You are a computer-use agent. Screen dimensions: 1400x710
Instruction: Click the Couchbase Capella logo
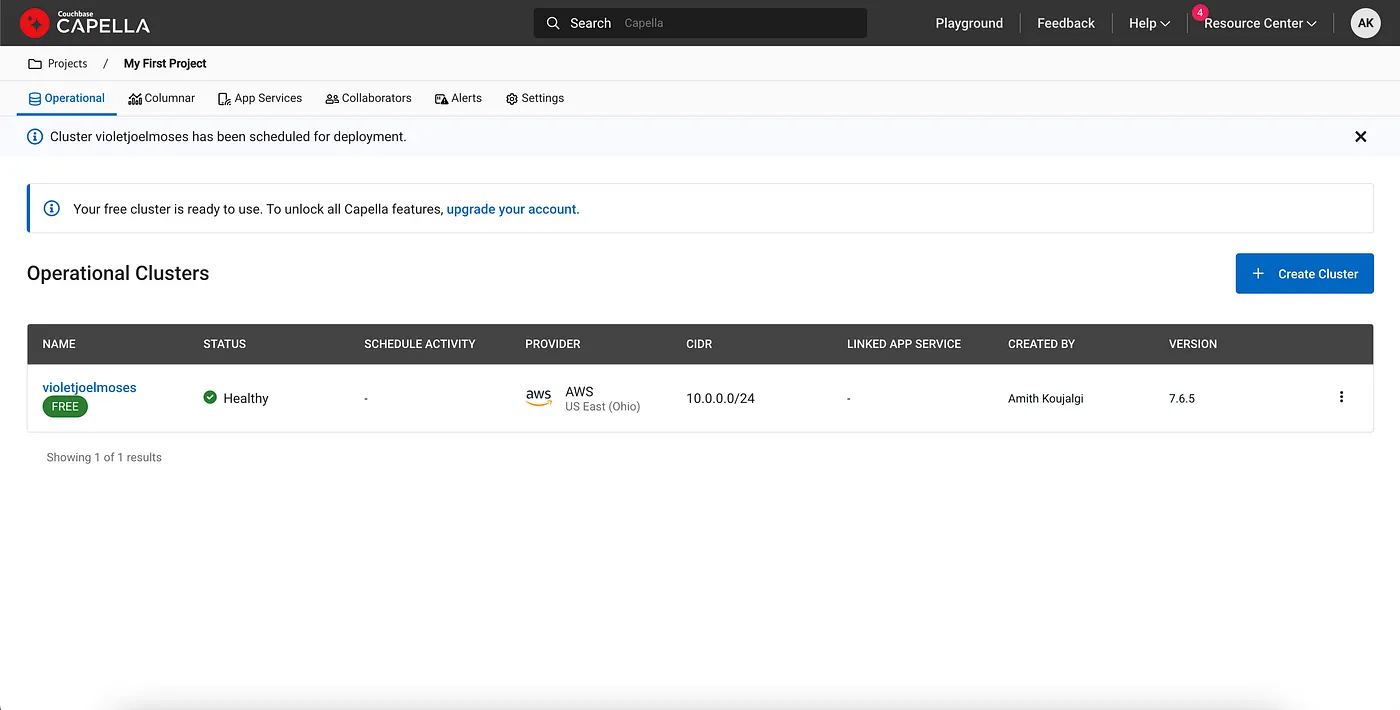[x=85, y=22]
